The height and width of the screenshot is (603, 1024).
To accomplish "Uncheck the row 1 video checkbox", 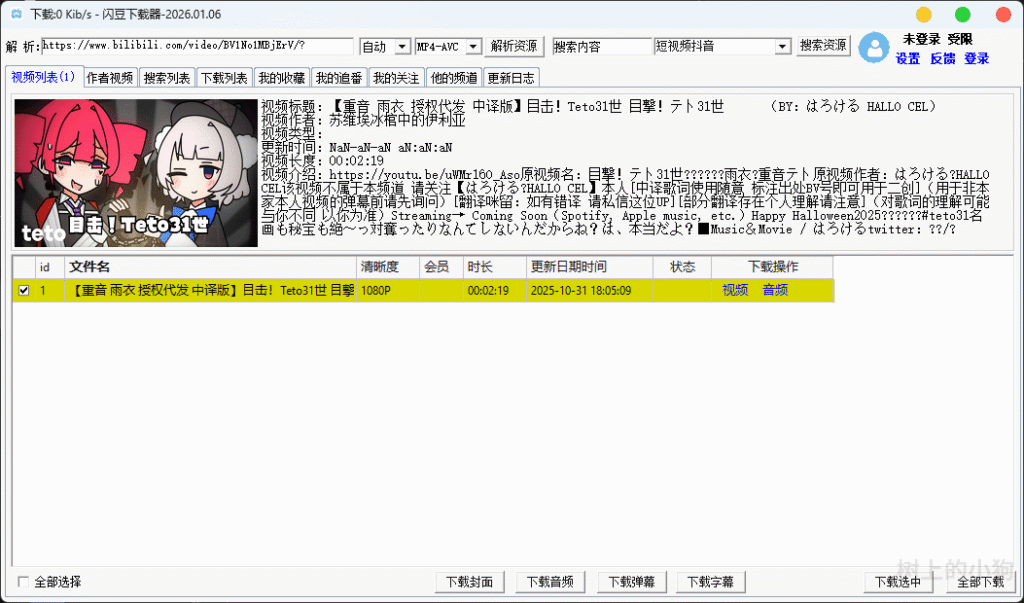I will tap(24, 291).
